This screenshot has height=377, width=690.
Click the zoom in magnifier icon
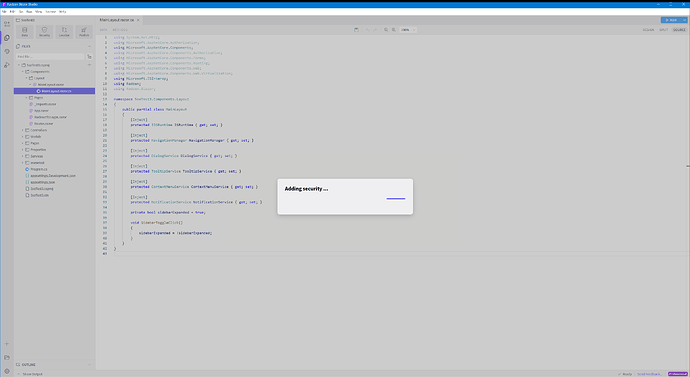(394, 30)
